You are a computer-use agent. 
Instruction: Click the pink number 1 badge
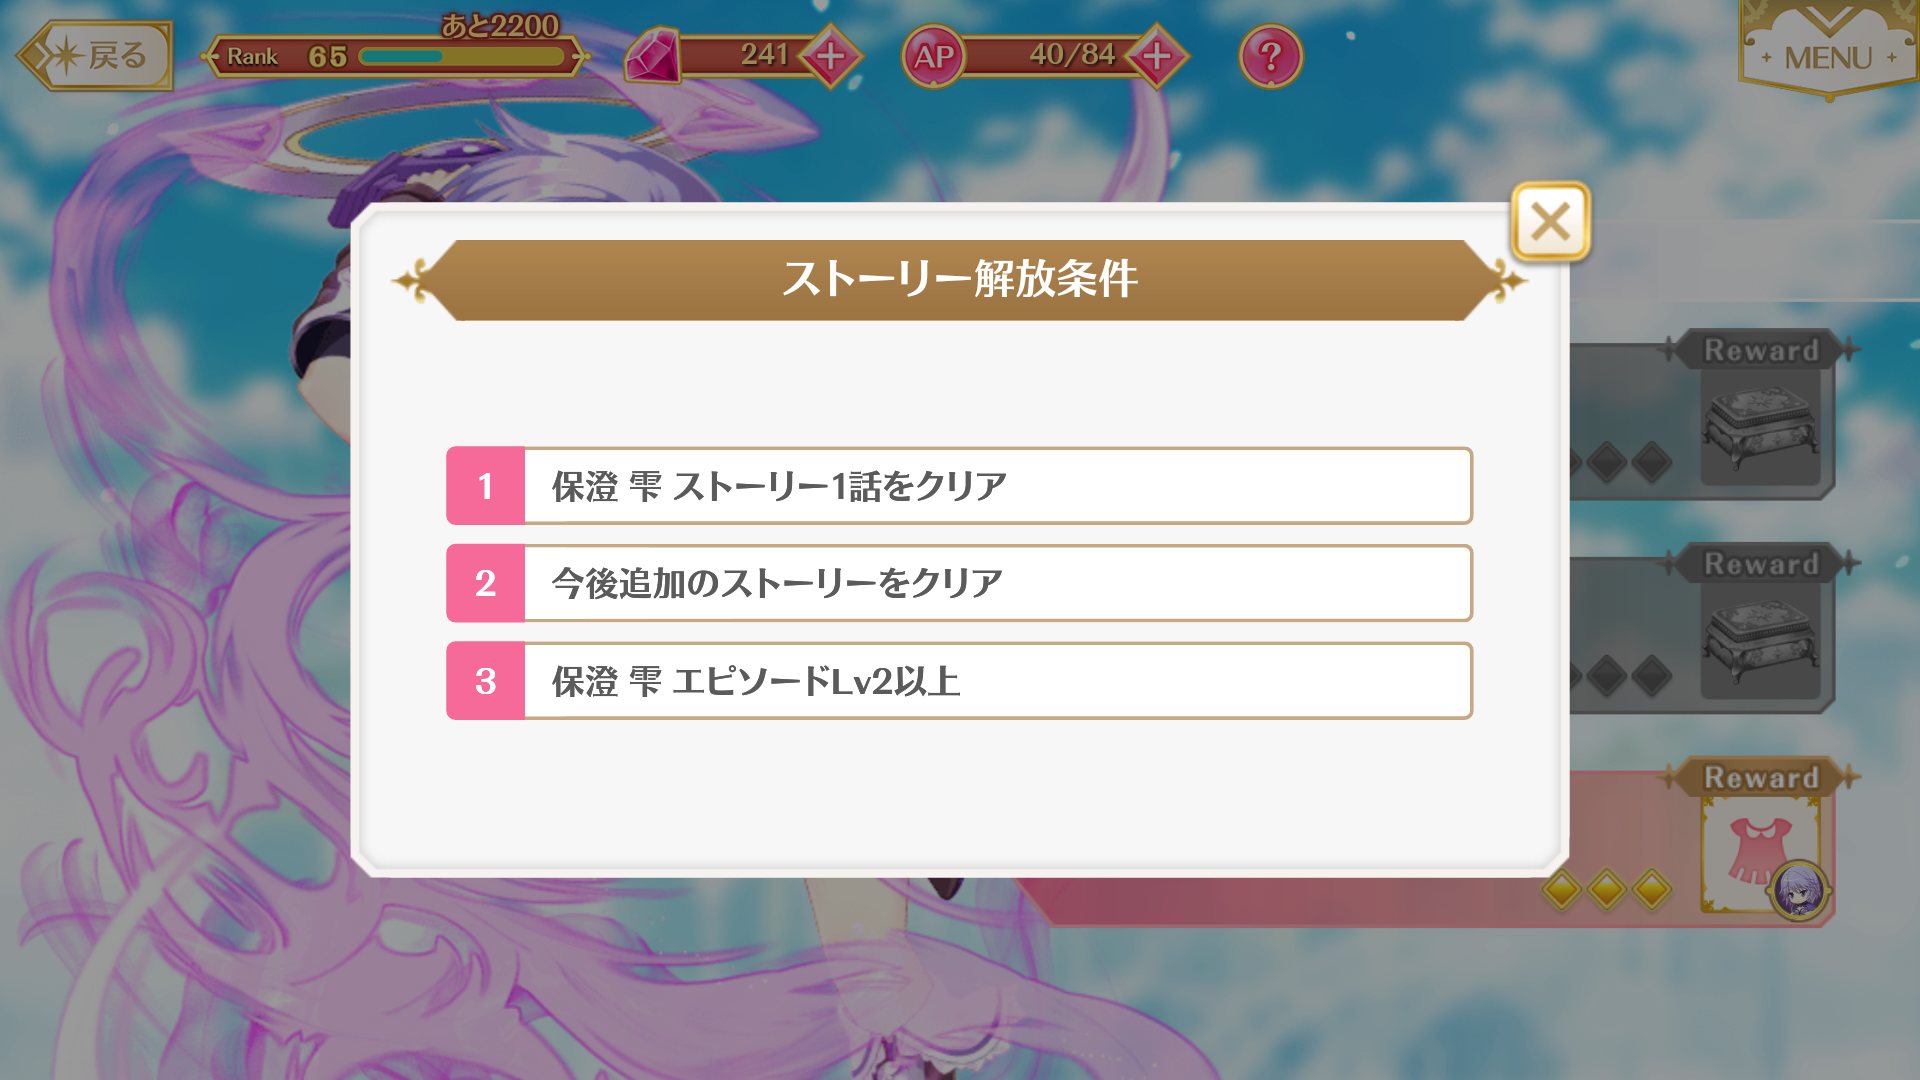point(486,486)
